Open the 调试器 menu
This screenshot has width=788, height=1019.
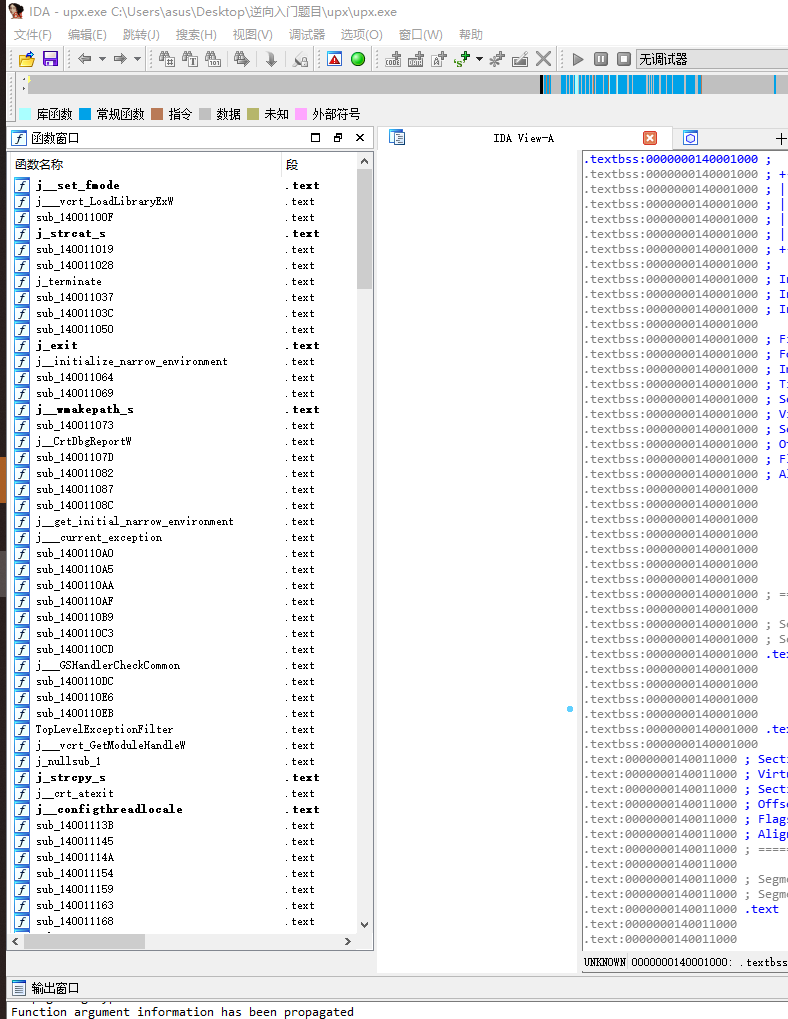pos(307,34)
